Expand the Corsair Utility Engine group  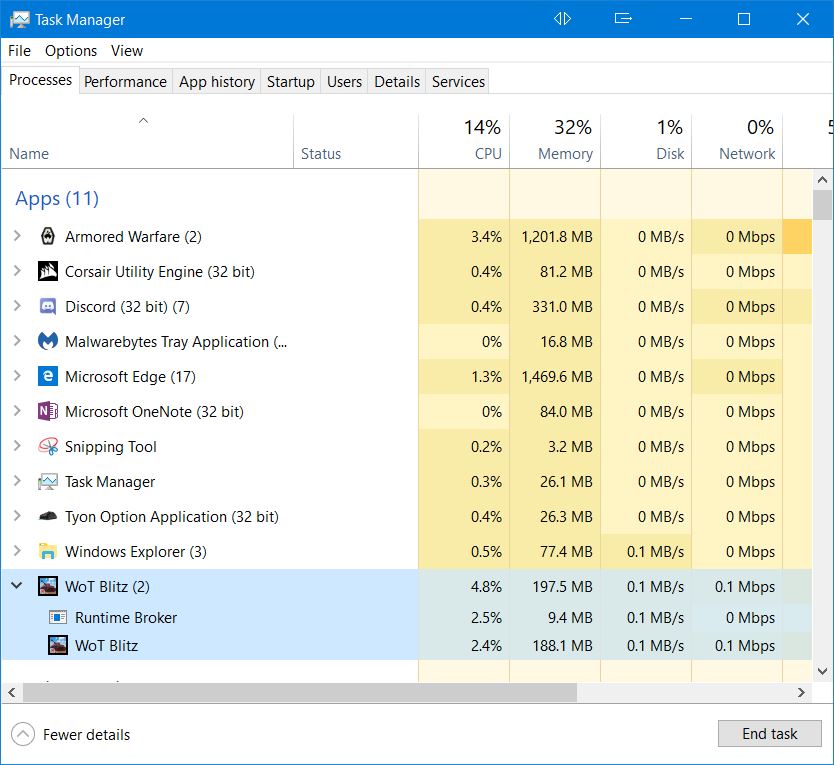17,271
